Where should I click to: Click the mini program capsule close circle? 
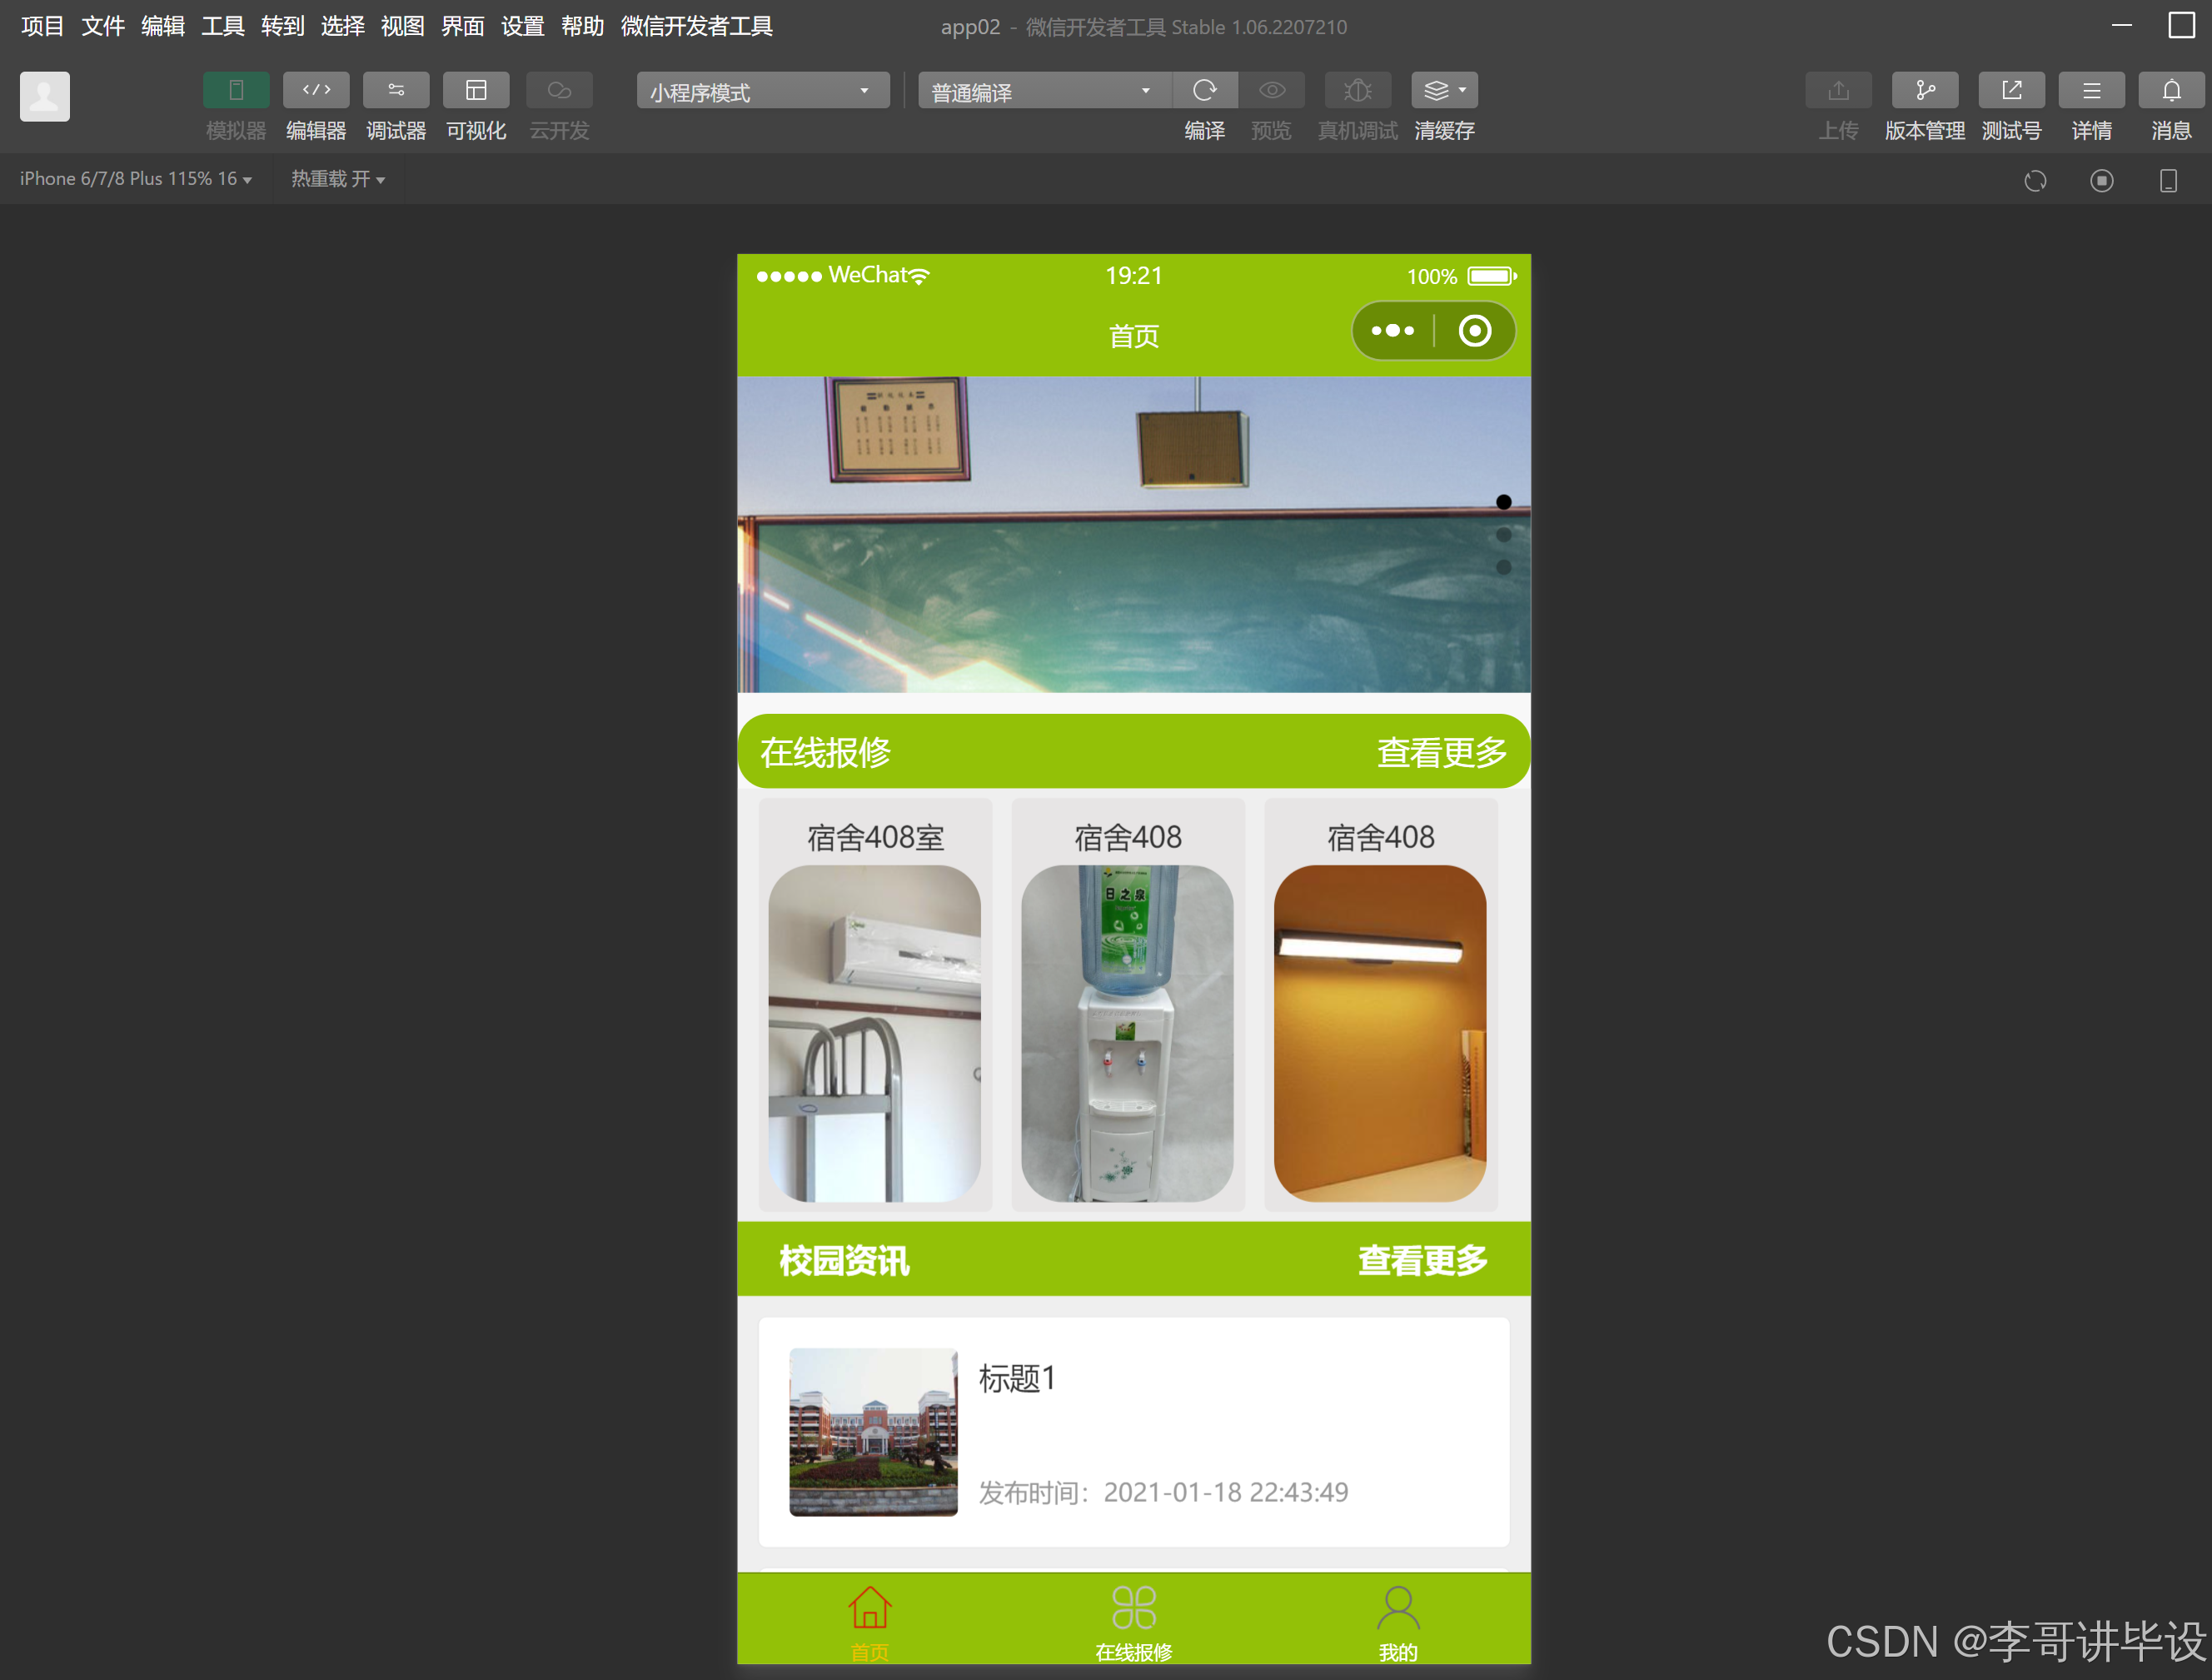pyautogui.click(x=1474, y=331)
